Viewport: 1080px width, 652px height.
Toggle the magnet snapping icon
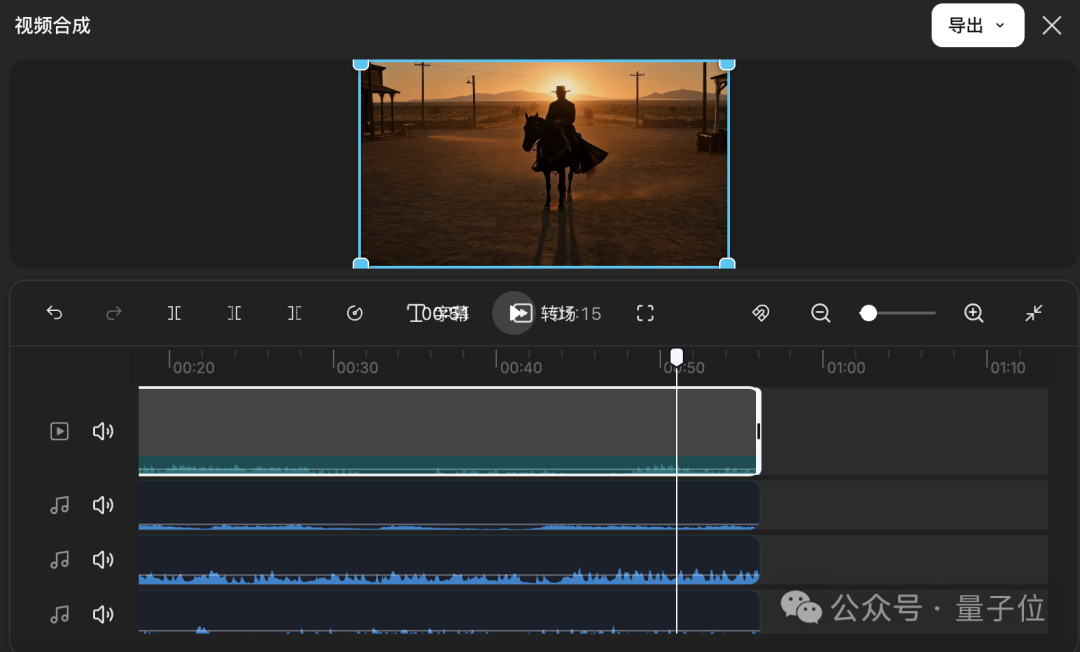pyautogui.click(x=760, y=313)
